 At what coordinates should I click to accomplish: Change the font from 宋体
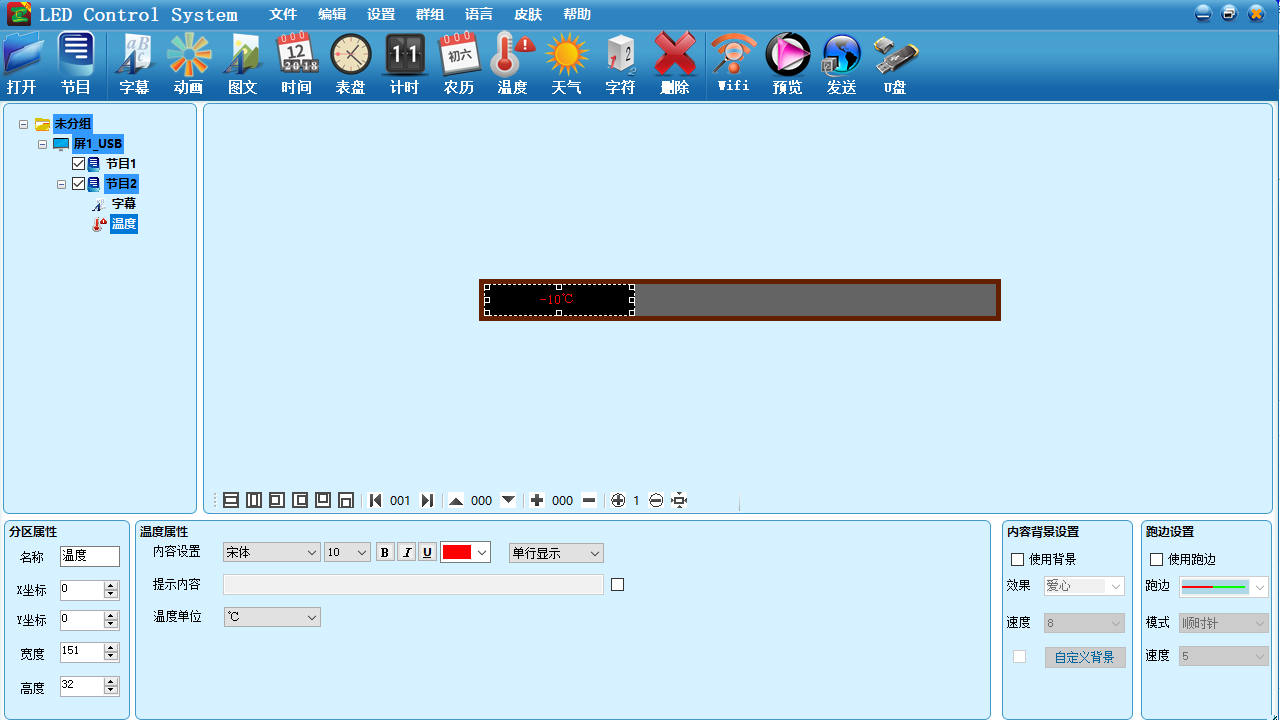pos(271,551)
